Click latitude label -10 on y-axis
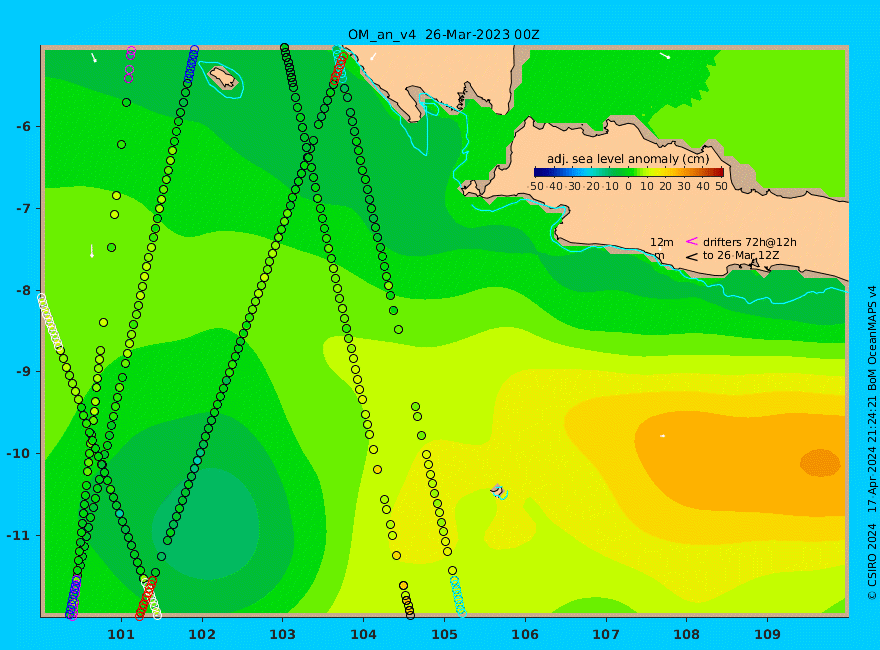This screenshot has width=880, height=650. [21, 454]
